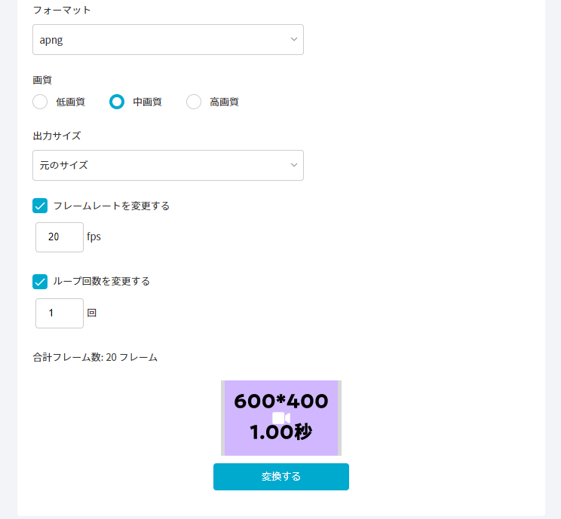Uncheck フレームレートを変更する checkbox
Viewport: 561px width, 519px height.
(40, 206)
